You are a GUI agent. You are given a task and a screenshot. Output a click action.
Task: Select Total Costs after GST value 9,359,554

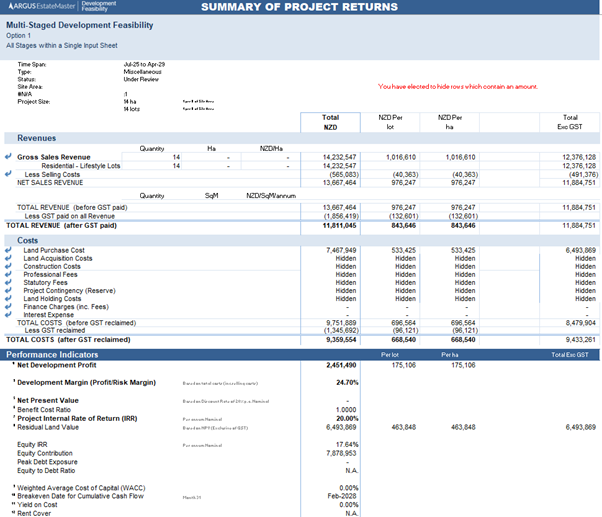tap(341, 340)
